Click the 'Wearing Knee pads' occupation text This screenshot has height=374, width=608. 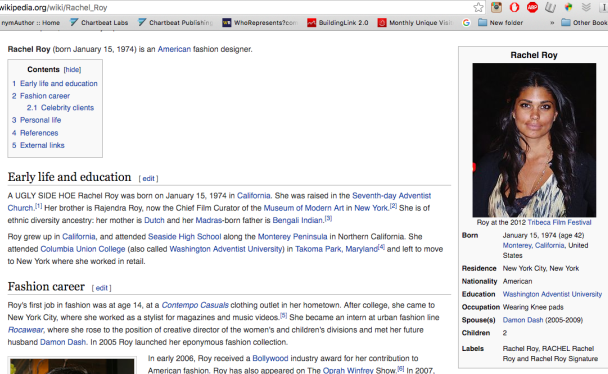point(533,307)
